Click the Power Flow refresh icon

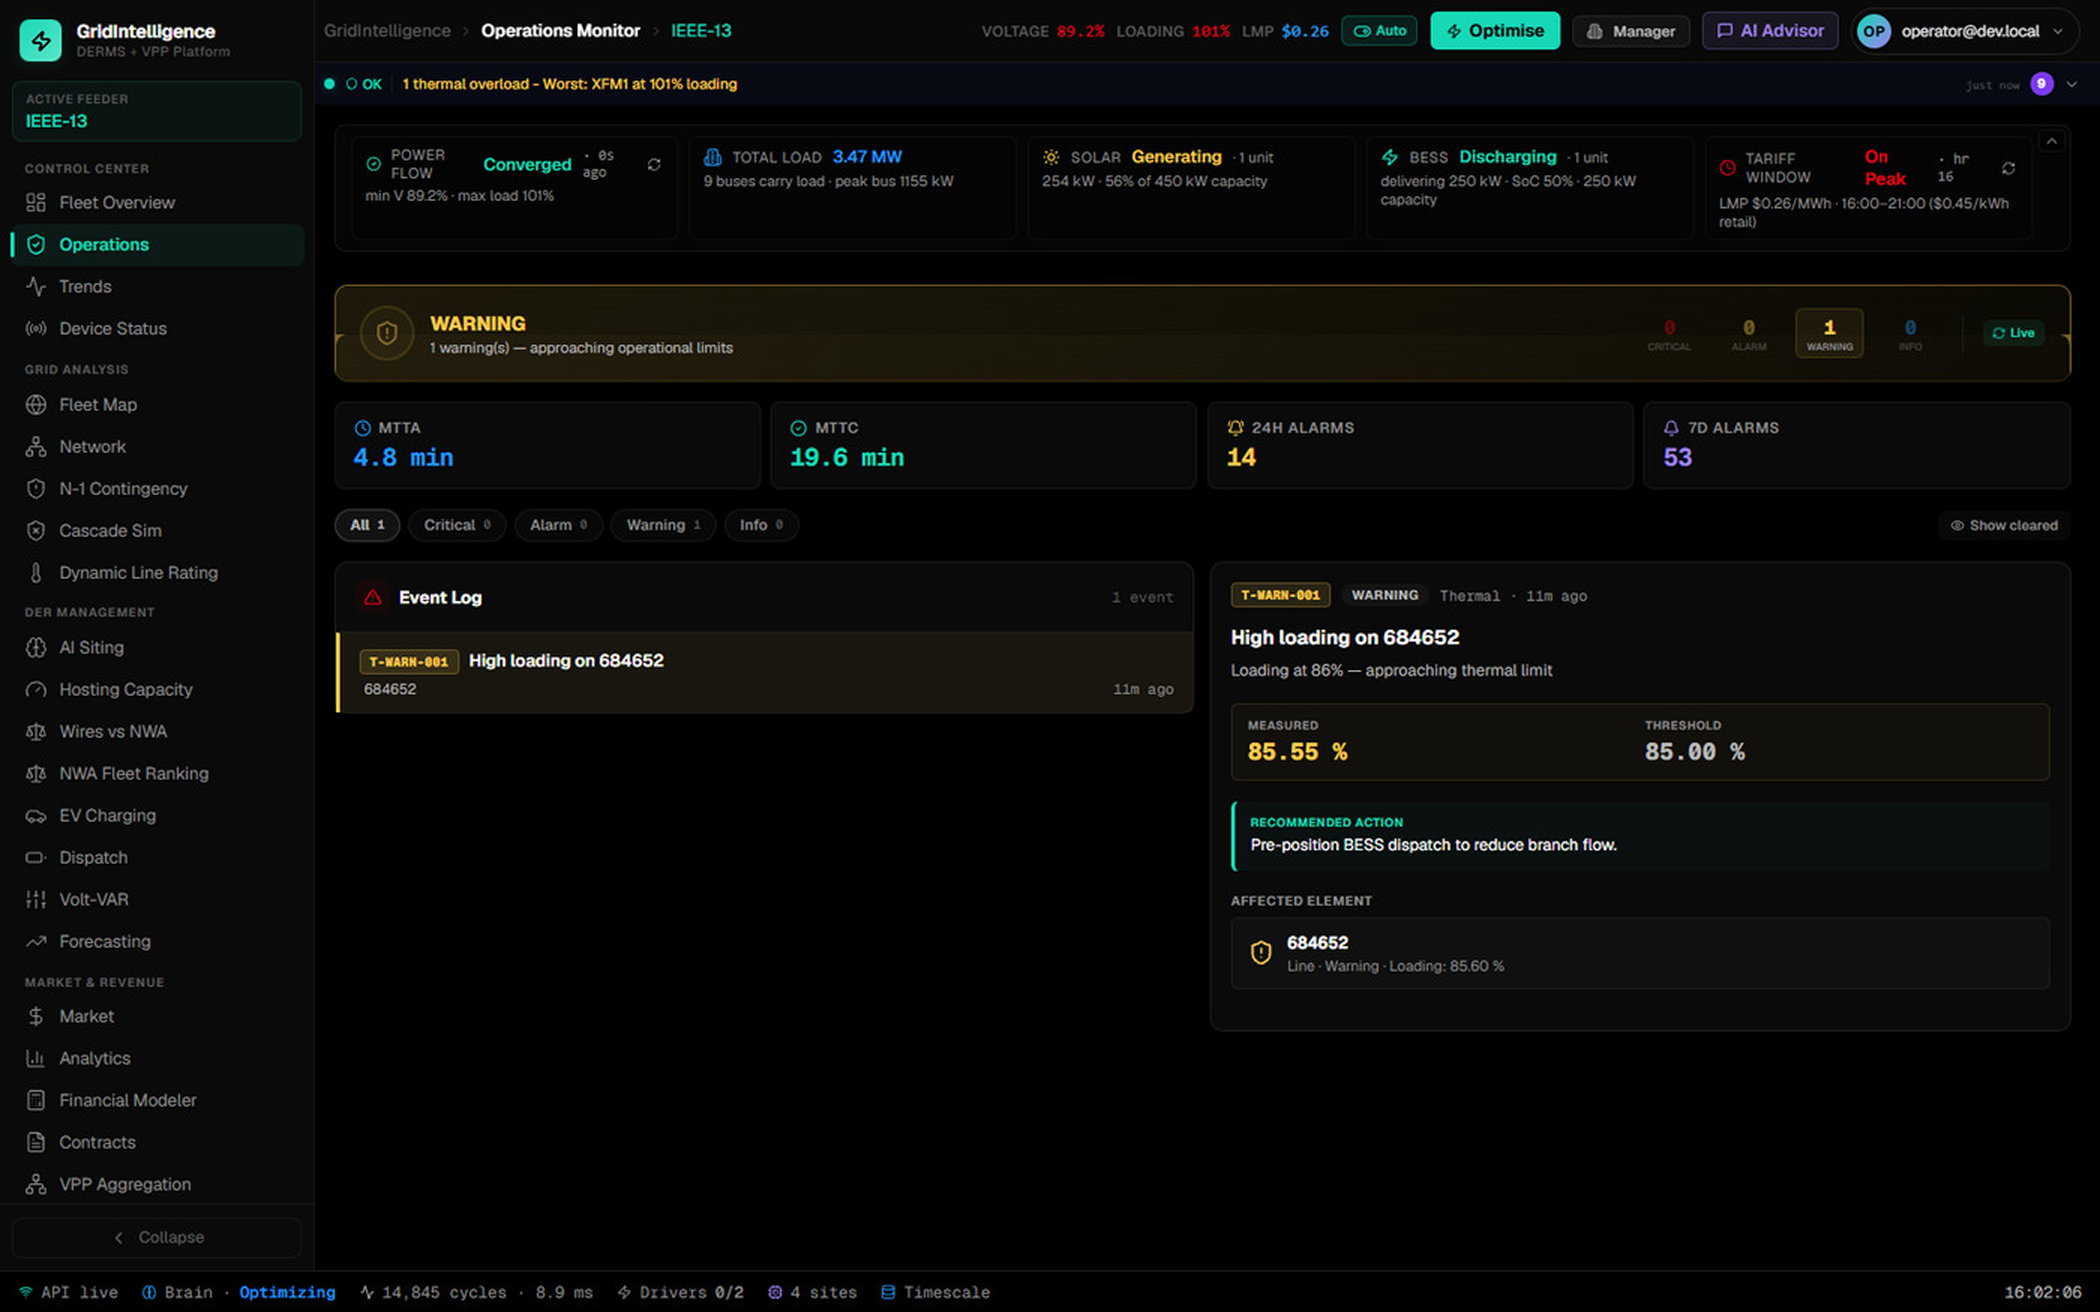(x=654, y=165)
